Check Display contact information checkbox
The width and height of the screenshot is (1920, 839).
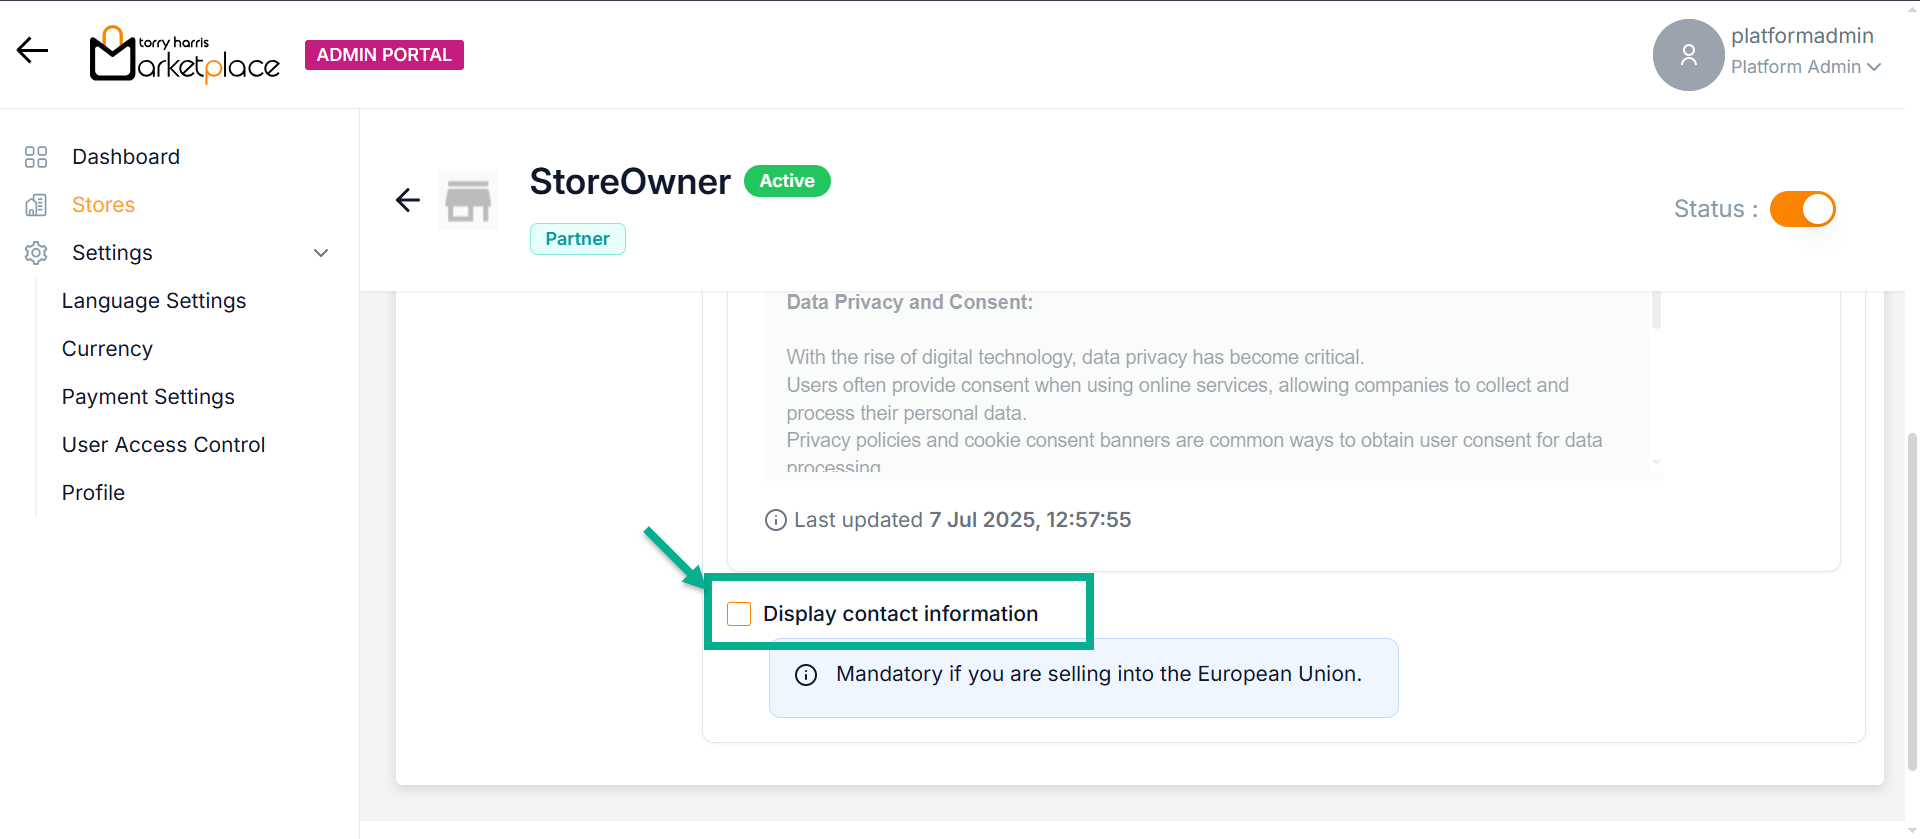tap(739, 614)
